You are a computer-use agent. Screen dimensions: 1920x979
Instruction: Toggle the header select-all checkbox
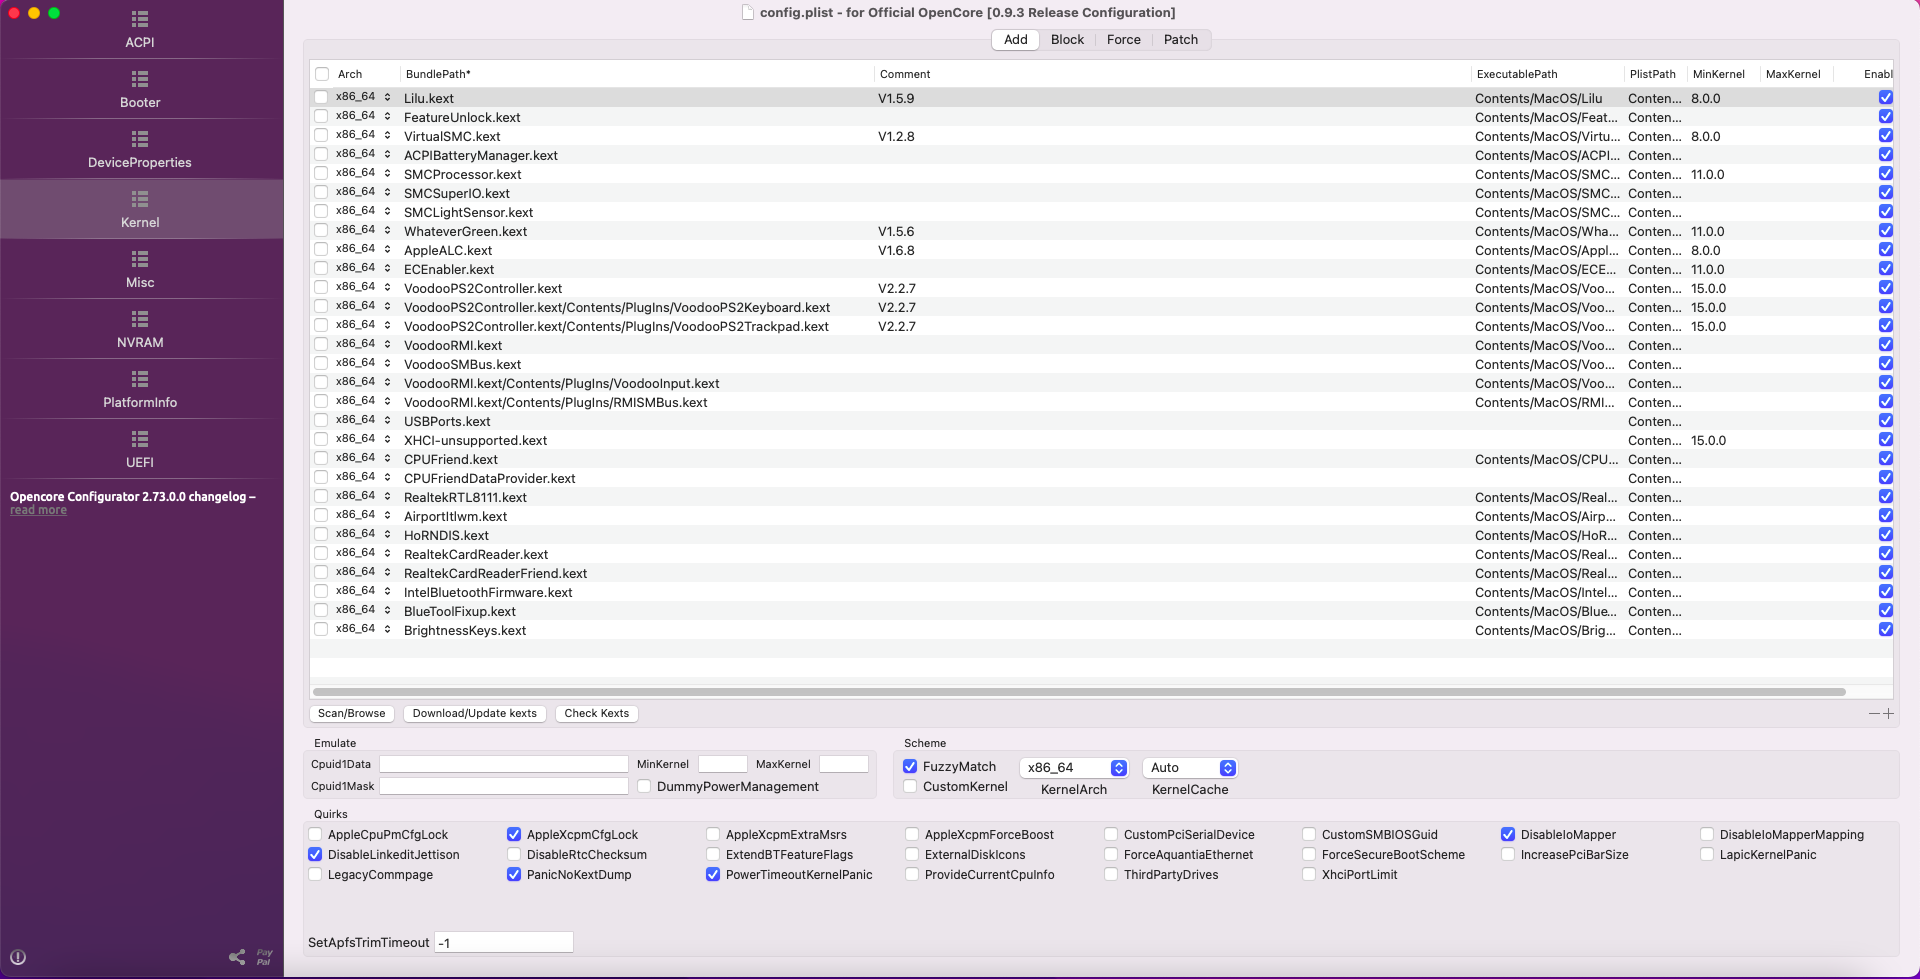(x=322, y=74)
